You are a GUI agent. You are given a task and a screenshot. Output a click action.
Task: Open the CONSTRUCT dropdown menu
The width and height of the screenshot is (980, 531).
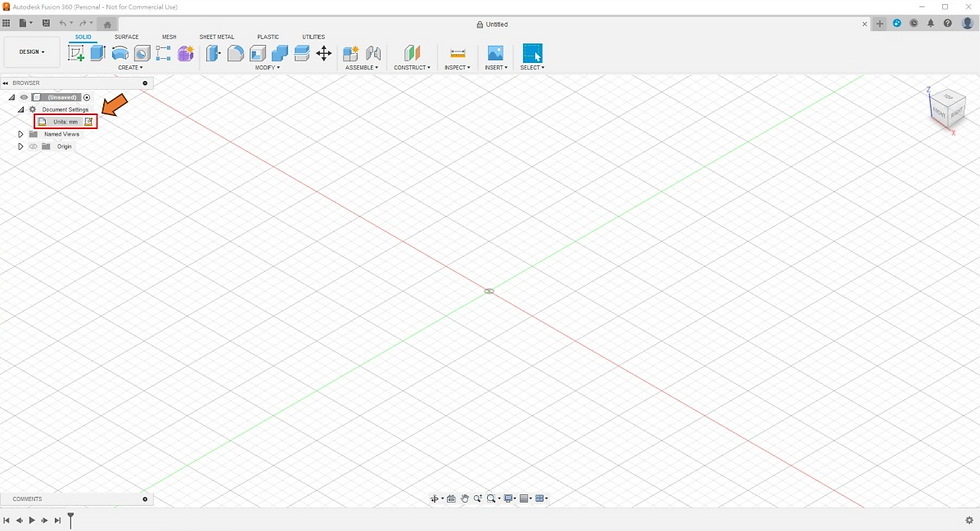coord(412,67)
